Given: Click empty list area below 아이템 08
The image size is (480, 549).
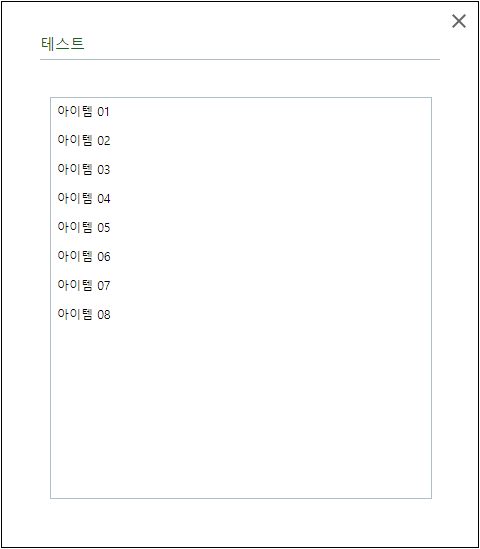Looking at the screenshot, I should click(241, 413).
